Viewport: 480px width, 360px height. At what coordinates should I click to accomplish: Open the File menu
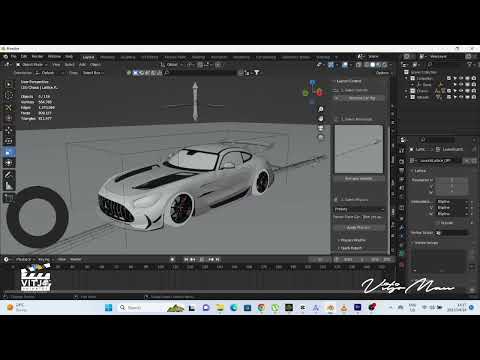click(x=14, y=56)
